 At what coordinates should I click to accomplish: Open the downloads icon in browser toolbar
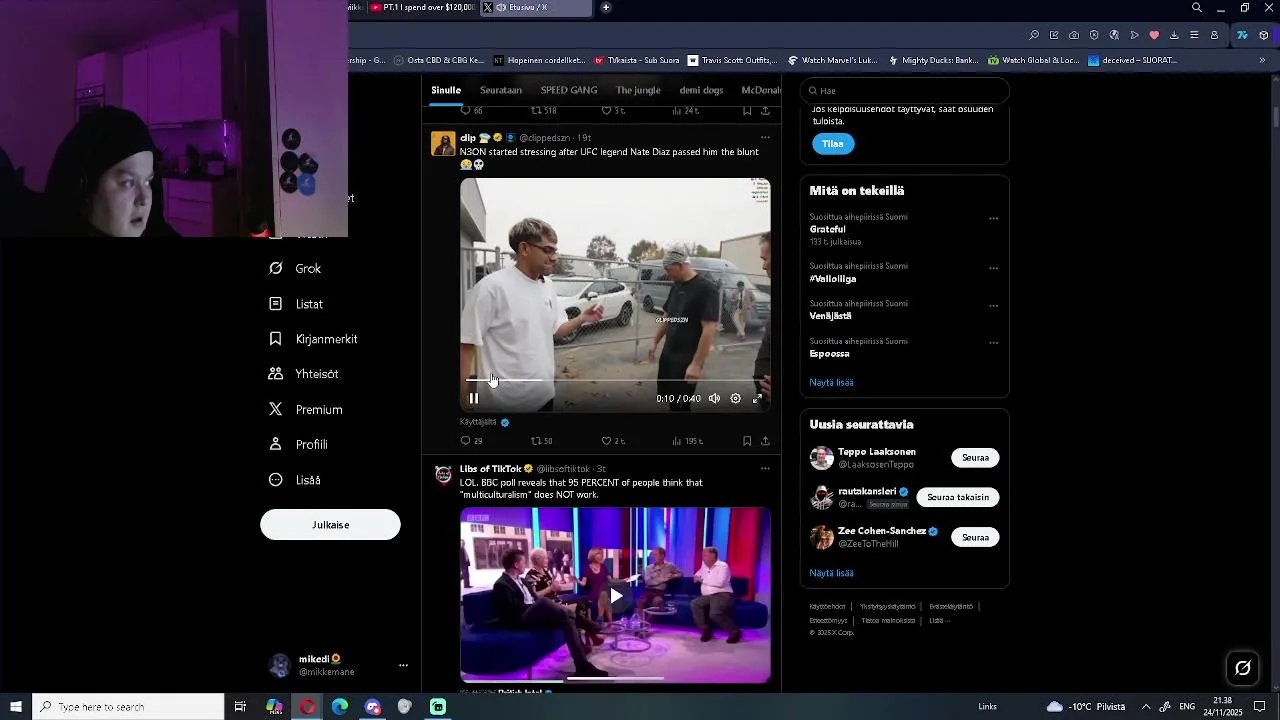pos(1174,35)
